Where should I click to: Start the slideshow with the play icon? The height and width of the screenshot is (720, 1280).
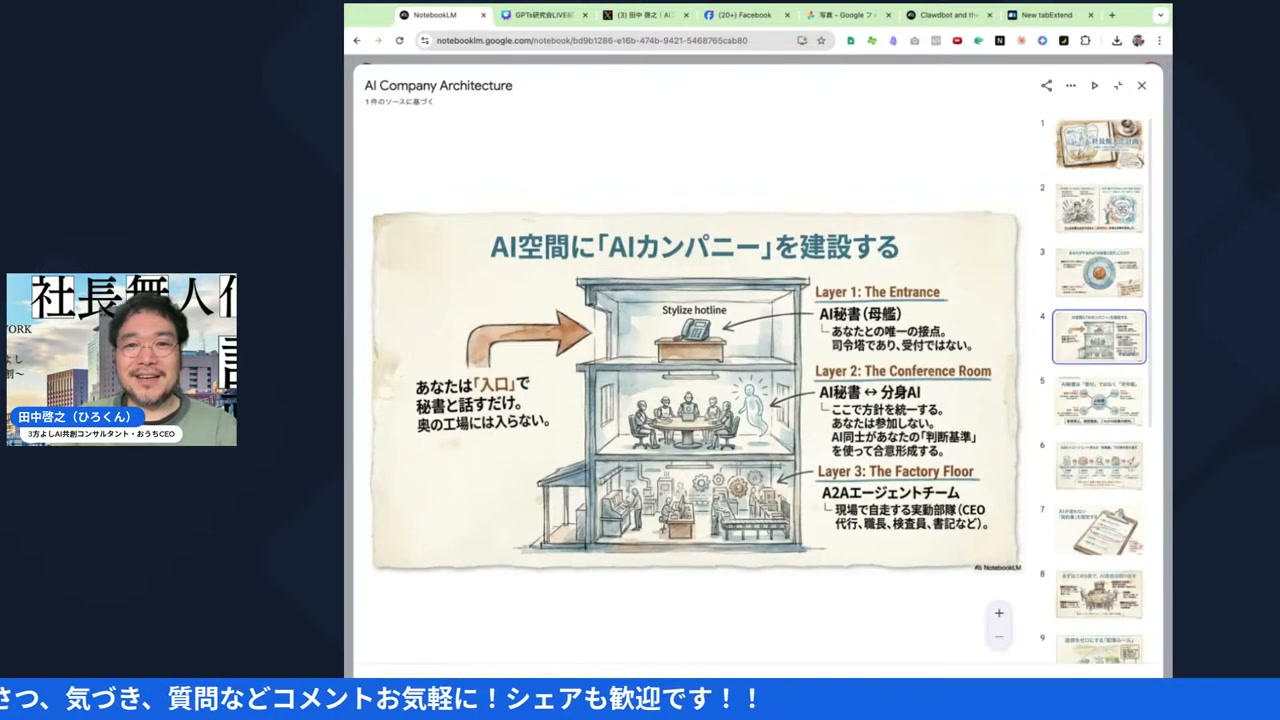tap(1094, 85)
